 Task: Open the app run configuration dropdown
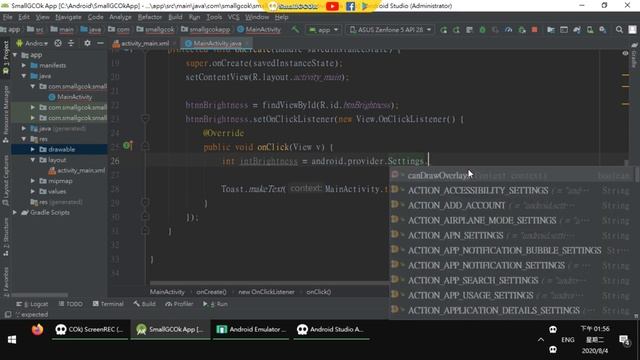pyautogui.click(x=324, y=30)
